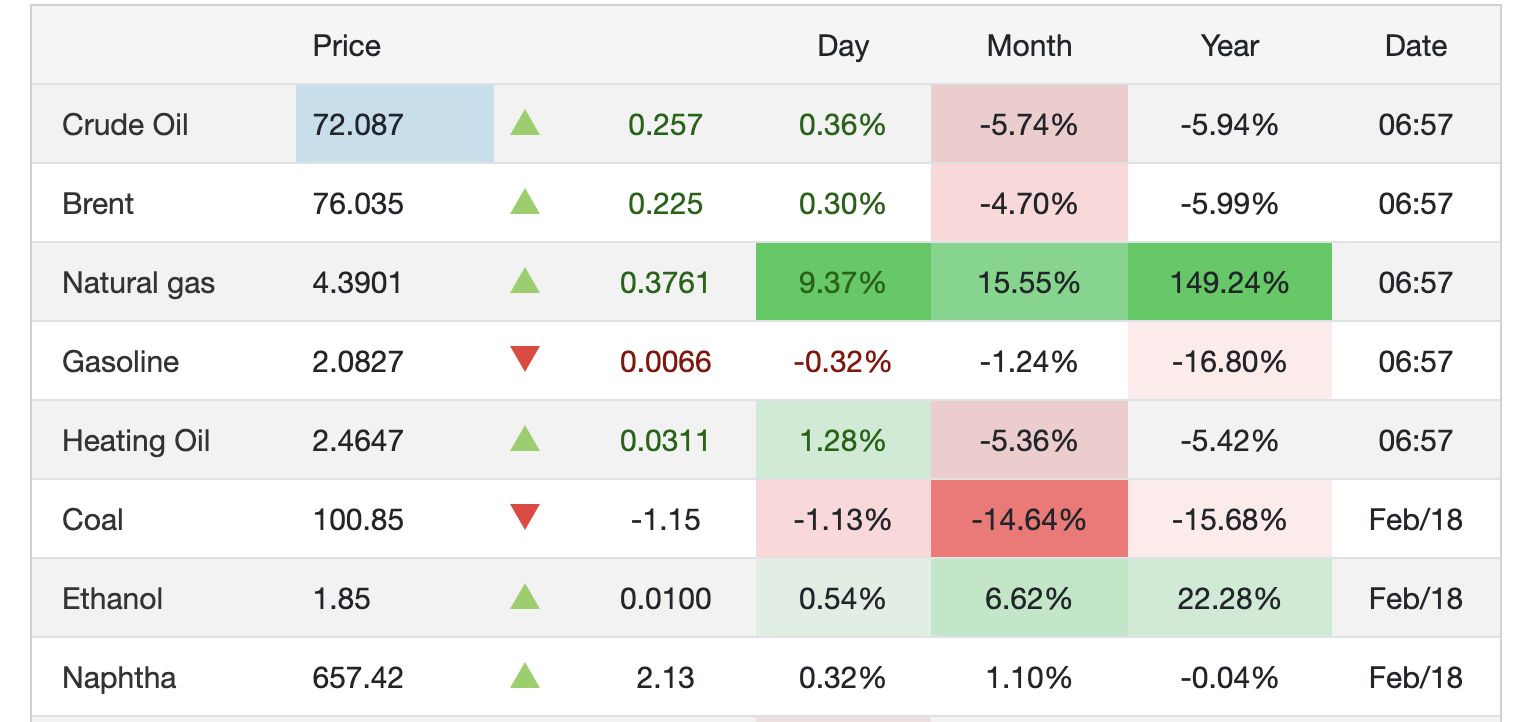
Task: Click Natural gas yearly change 149.24%
Action: pyautogui.click(x=1230, y=283)
